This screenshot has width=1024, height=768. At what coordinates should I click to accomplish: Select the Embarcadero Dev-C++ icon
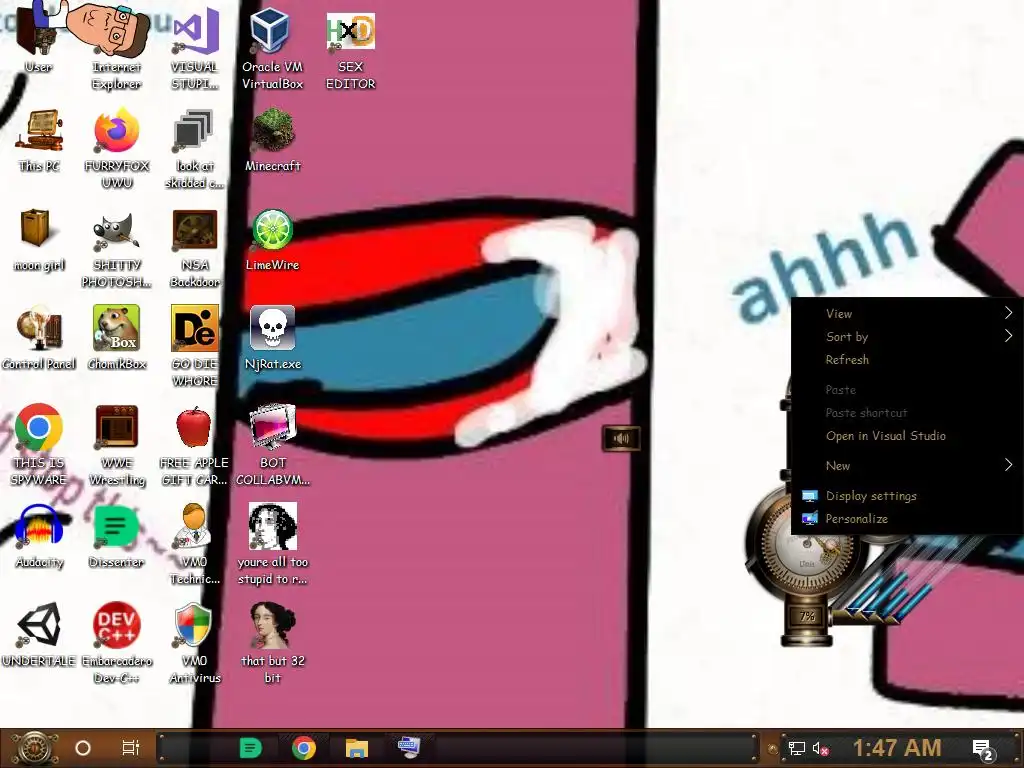[x=116, y=643]
